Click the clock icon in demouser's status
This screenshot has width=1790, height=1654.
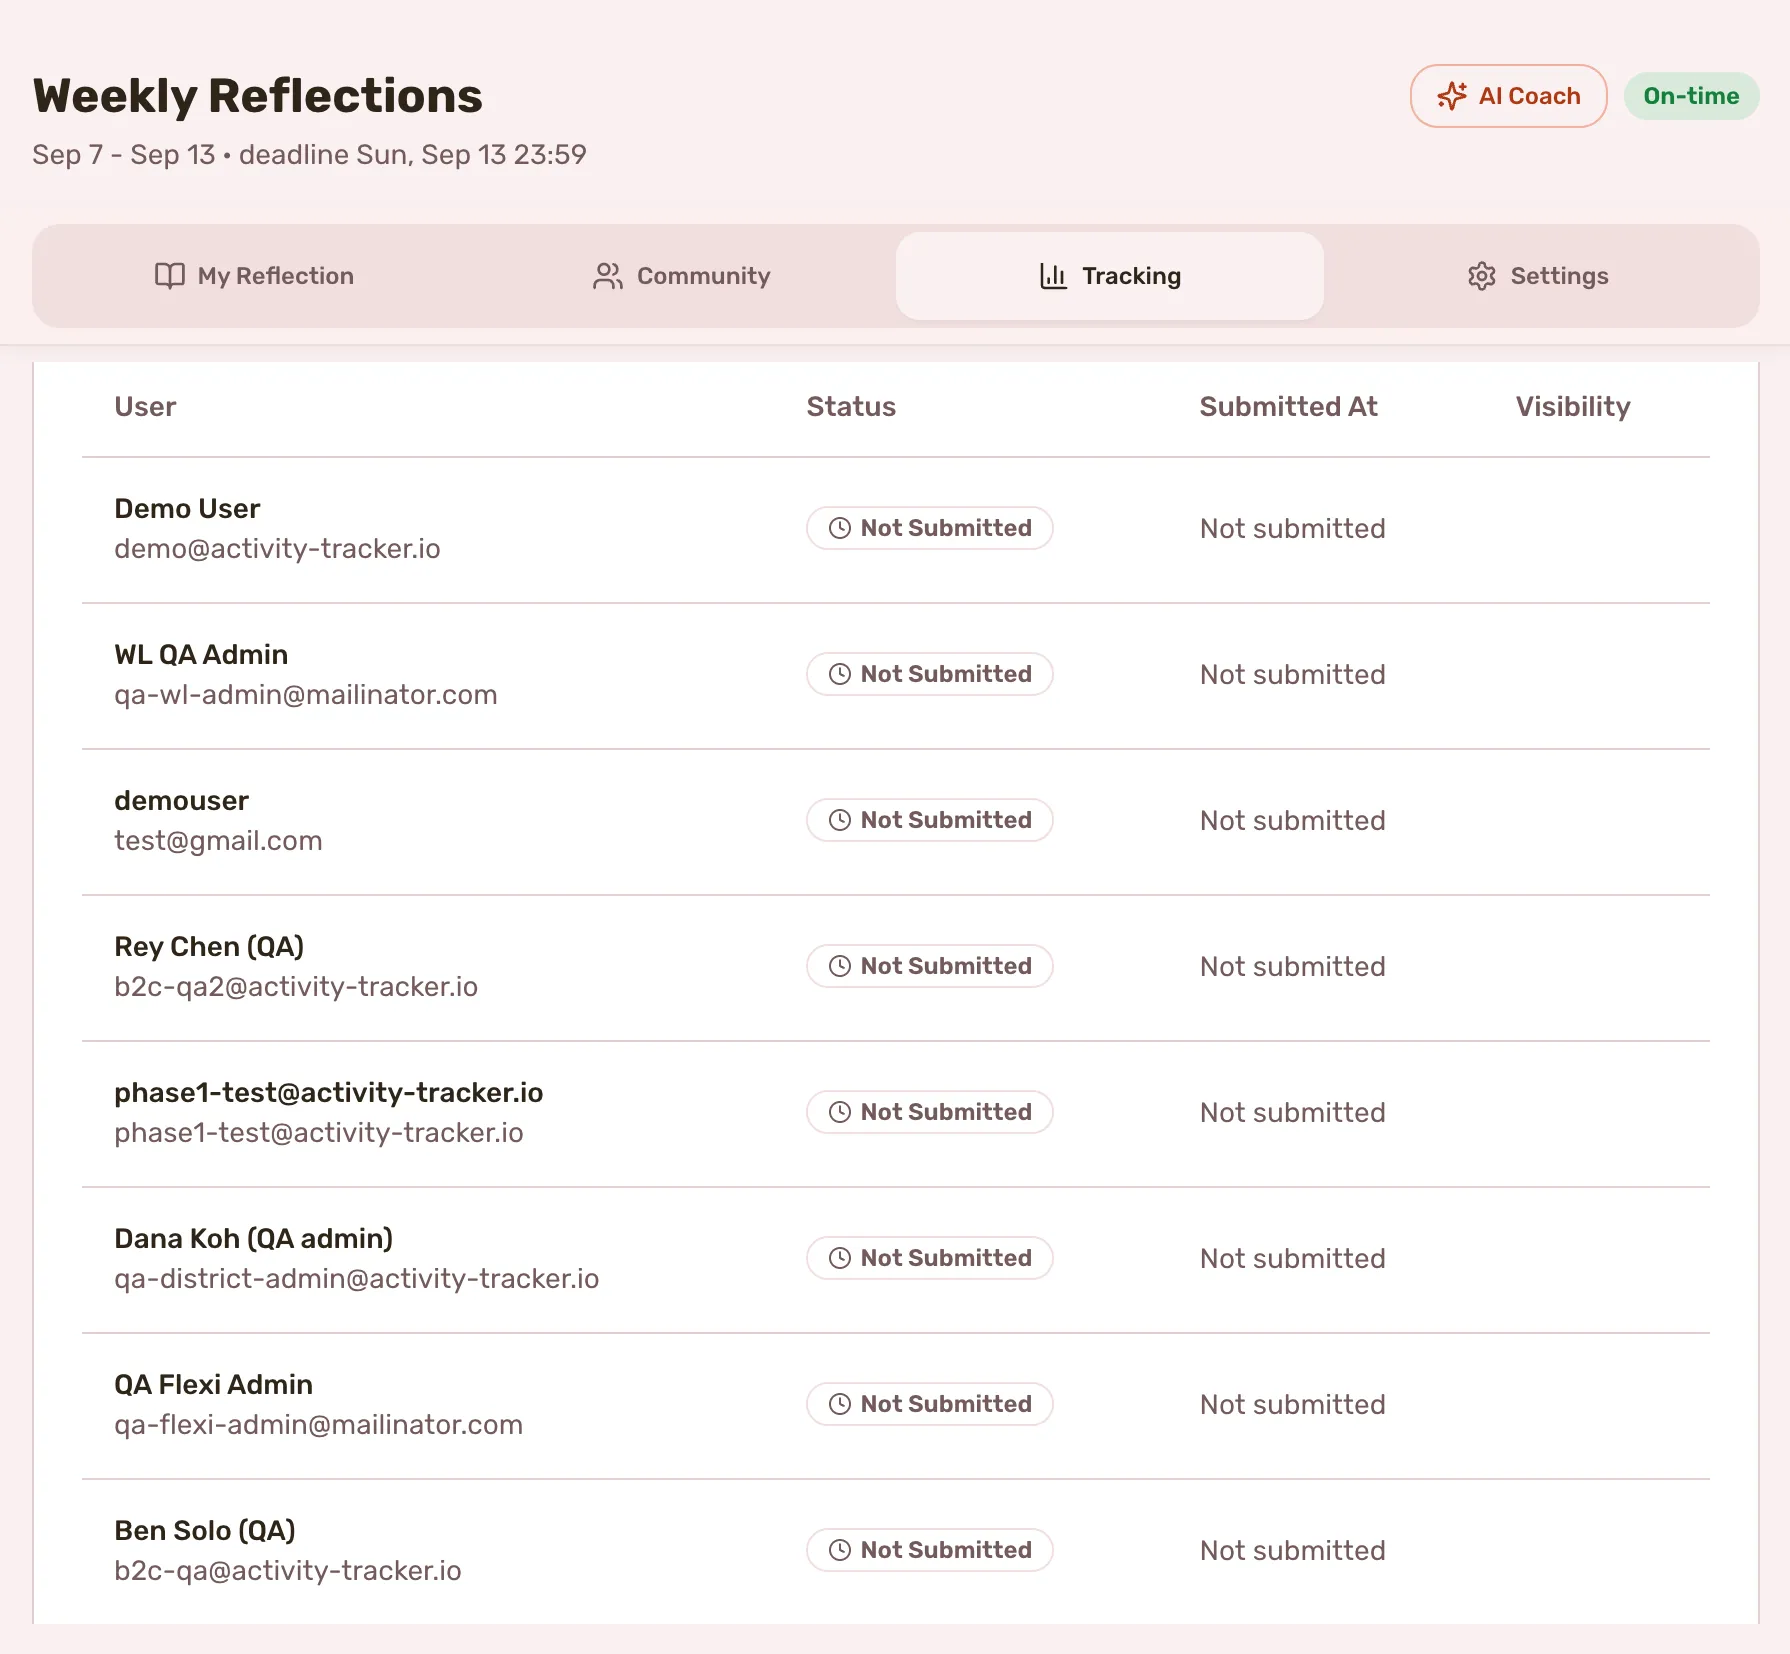coord(840,820)
